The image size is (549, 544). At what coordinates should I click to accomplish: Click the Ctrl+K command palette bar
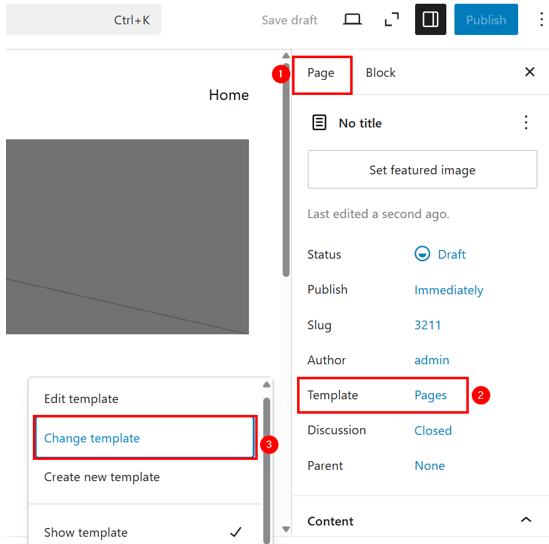[84, 20]
